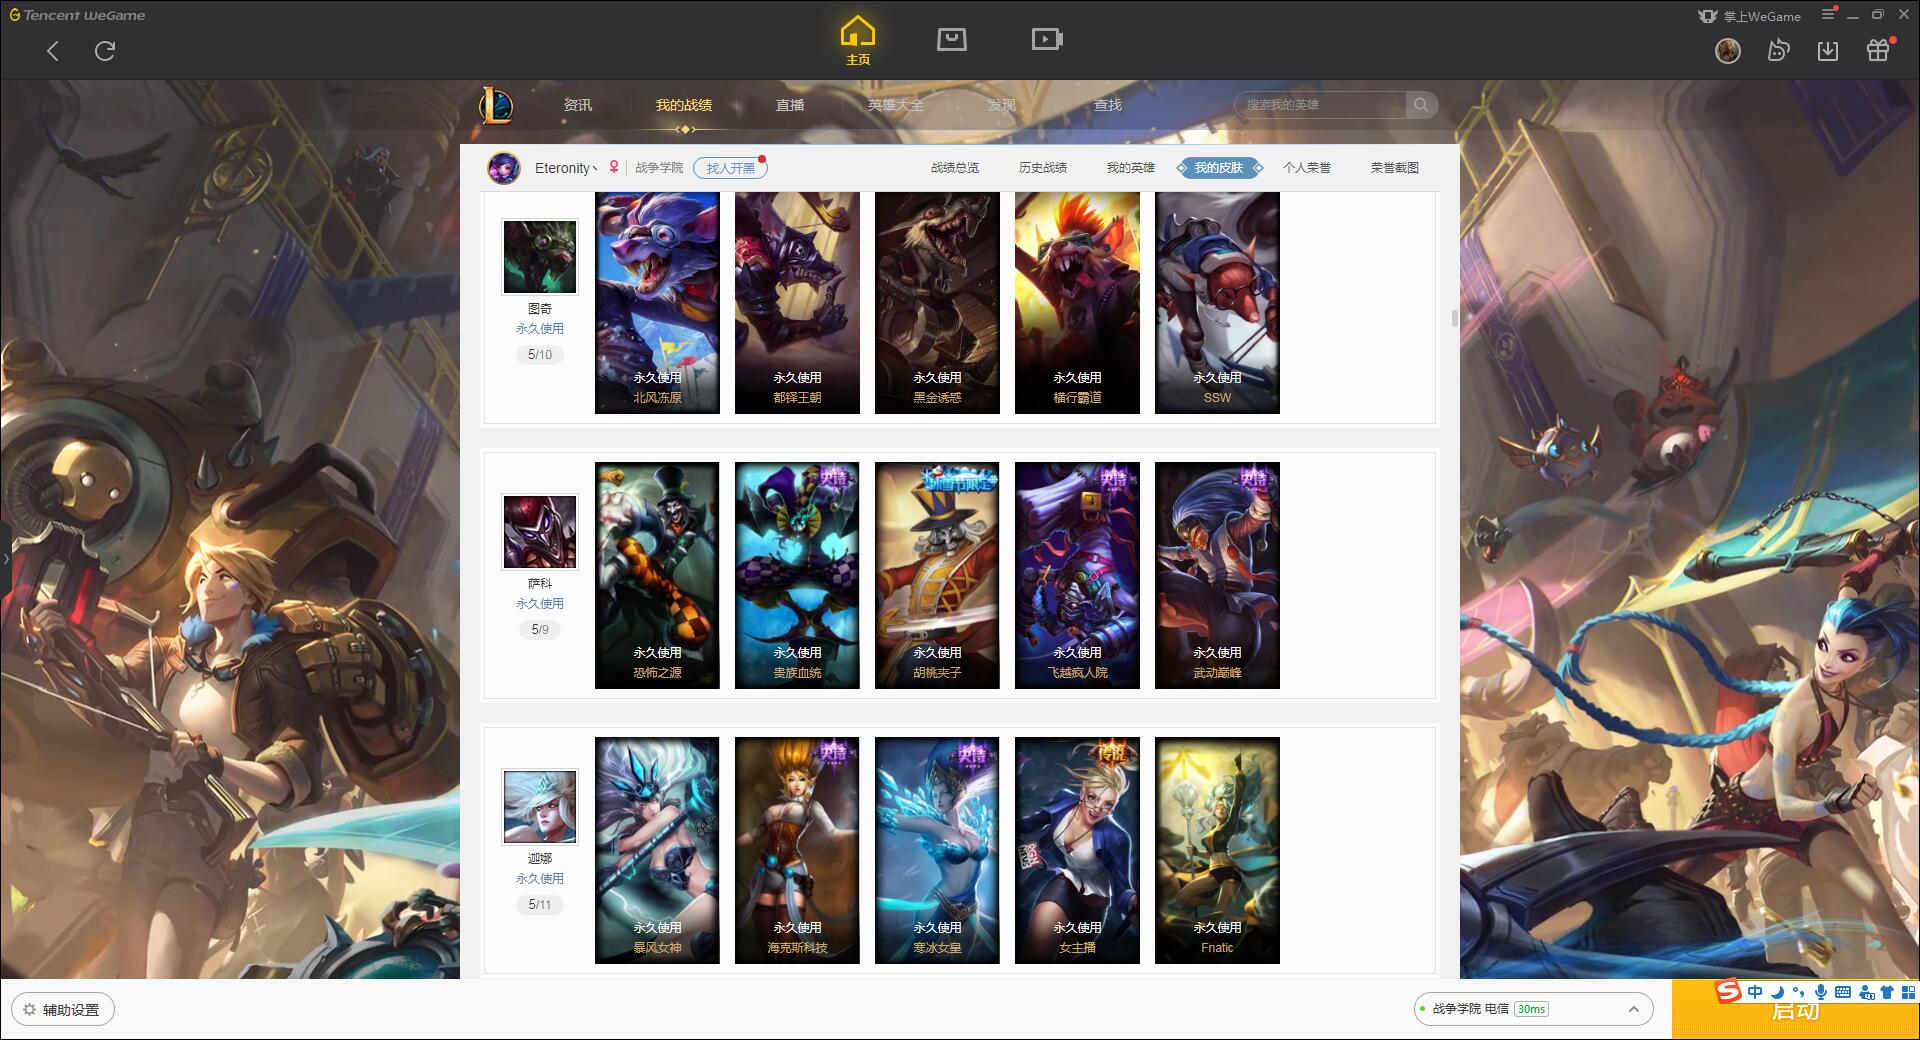Image resolution: width=1920 pixels, height=1040 pixels.
Task: Expand the 战争学院 电信 server selector
Action: (1533, 1009)
